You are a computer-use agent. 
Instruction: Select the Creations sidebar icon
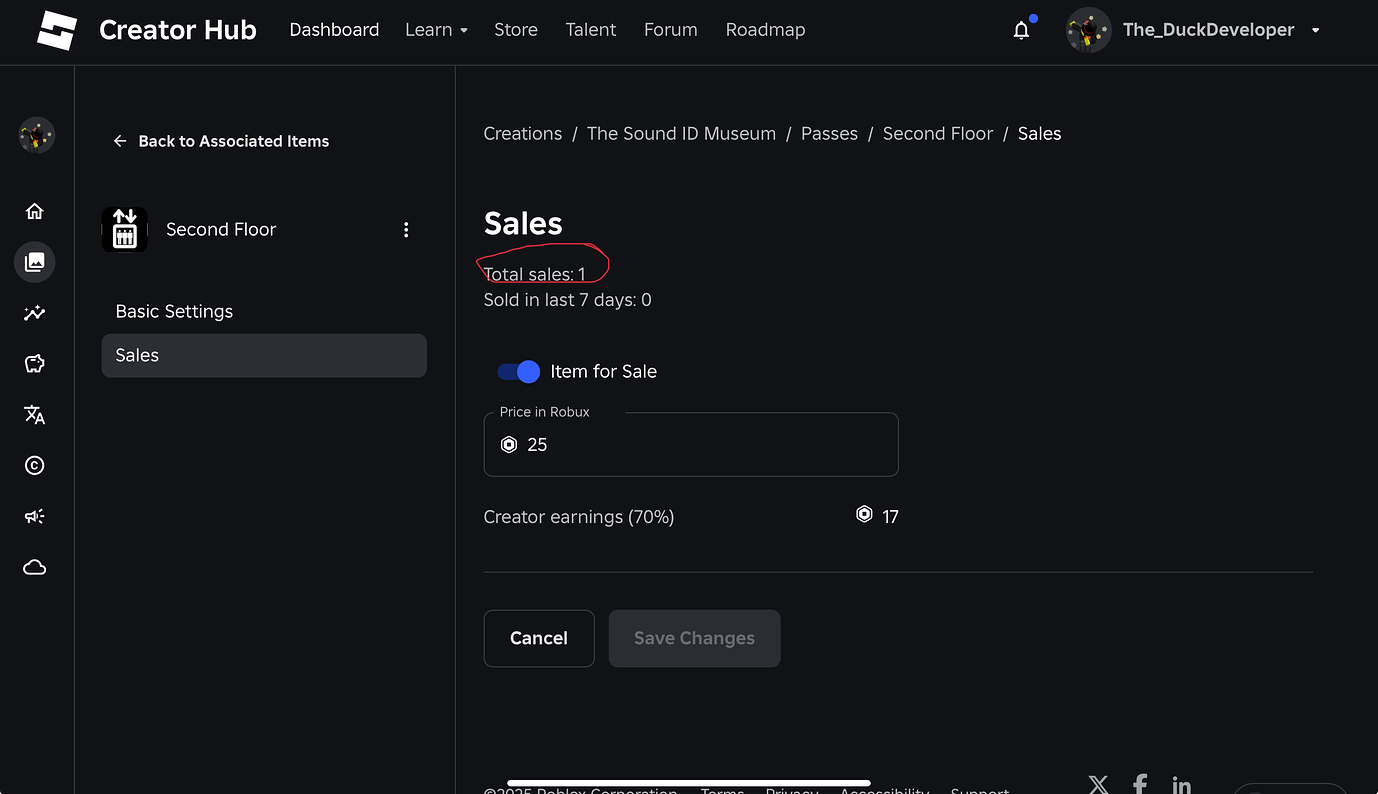pos(34,262)
